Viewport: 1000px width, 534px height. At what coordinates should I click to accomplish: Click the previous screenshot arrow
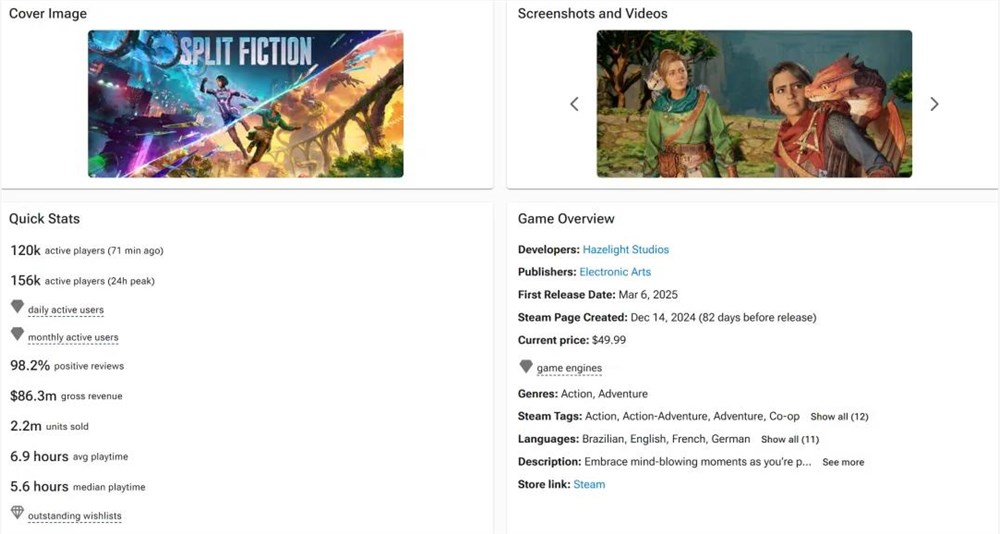coord(574,104)
